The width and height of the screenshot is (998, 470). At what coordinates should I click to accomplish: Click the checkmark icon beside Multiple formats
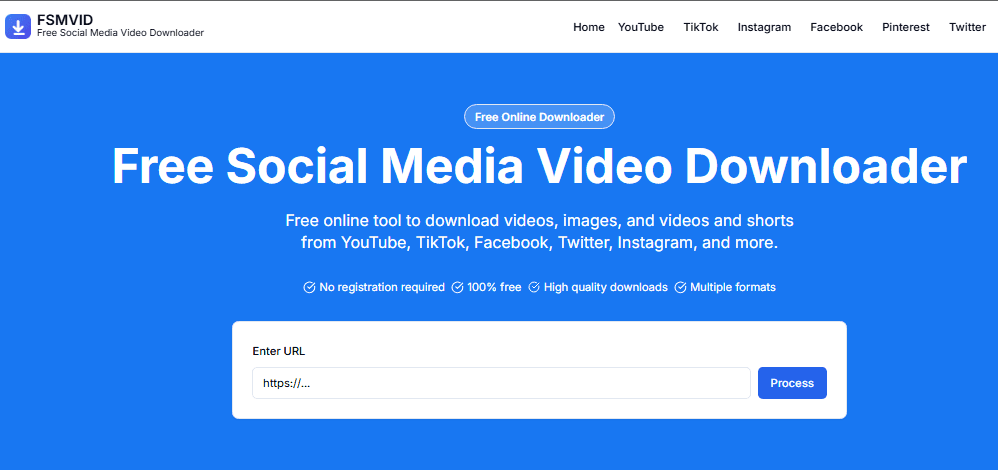[x=680, y=287]
